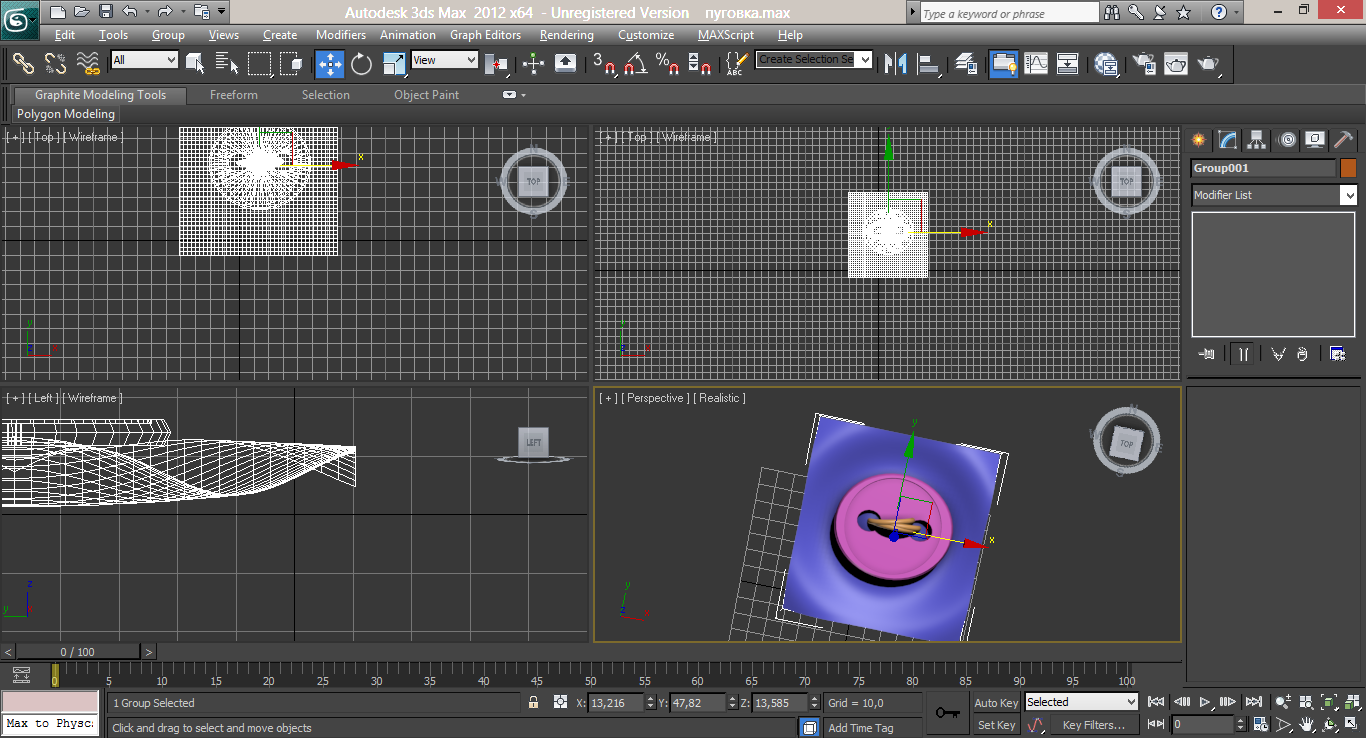Click the Mirror tool icon

coord(897,64)
